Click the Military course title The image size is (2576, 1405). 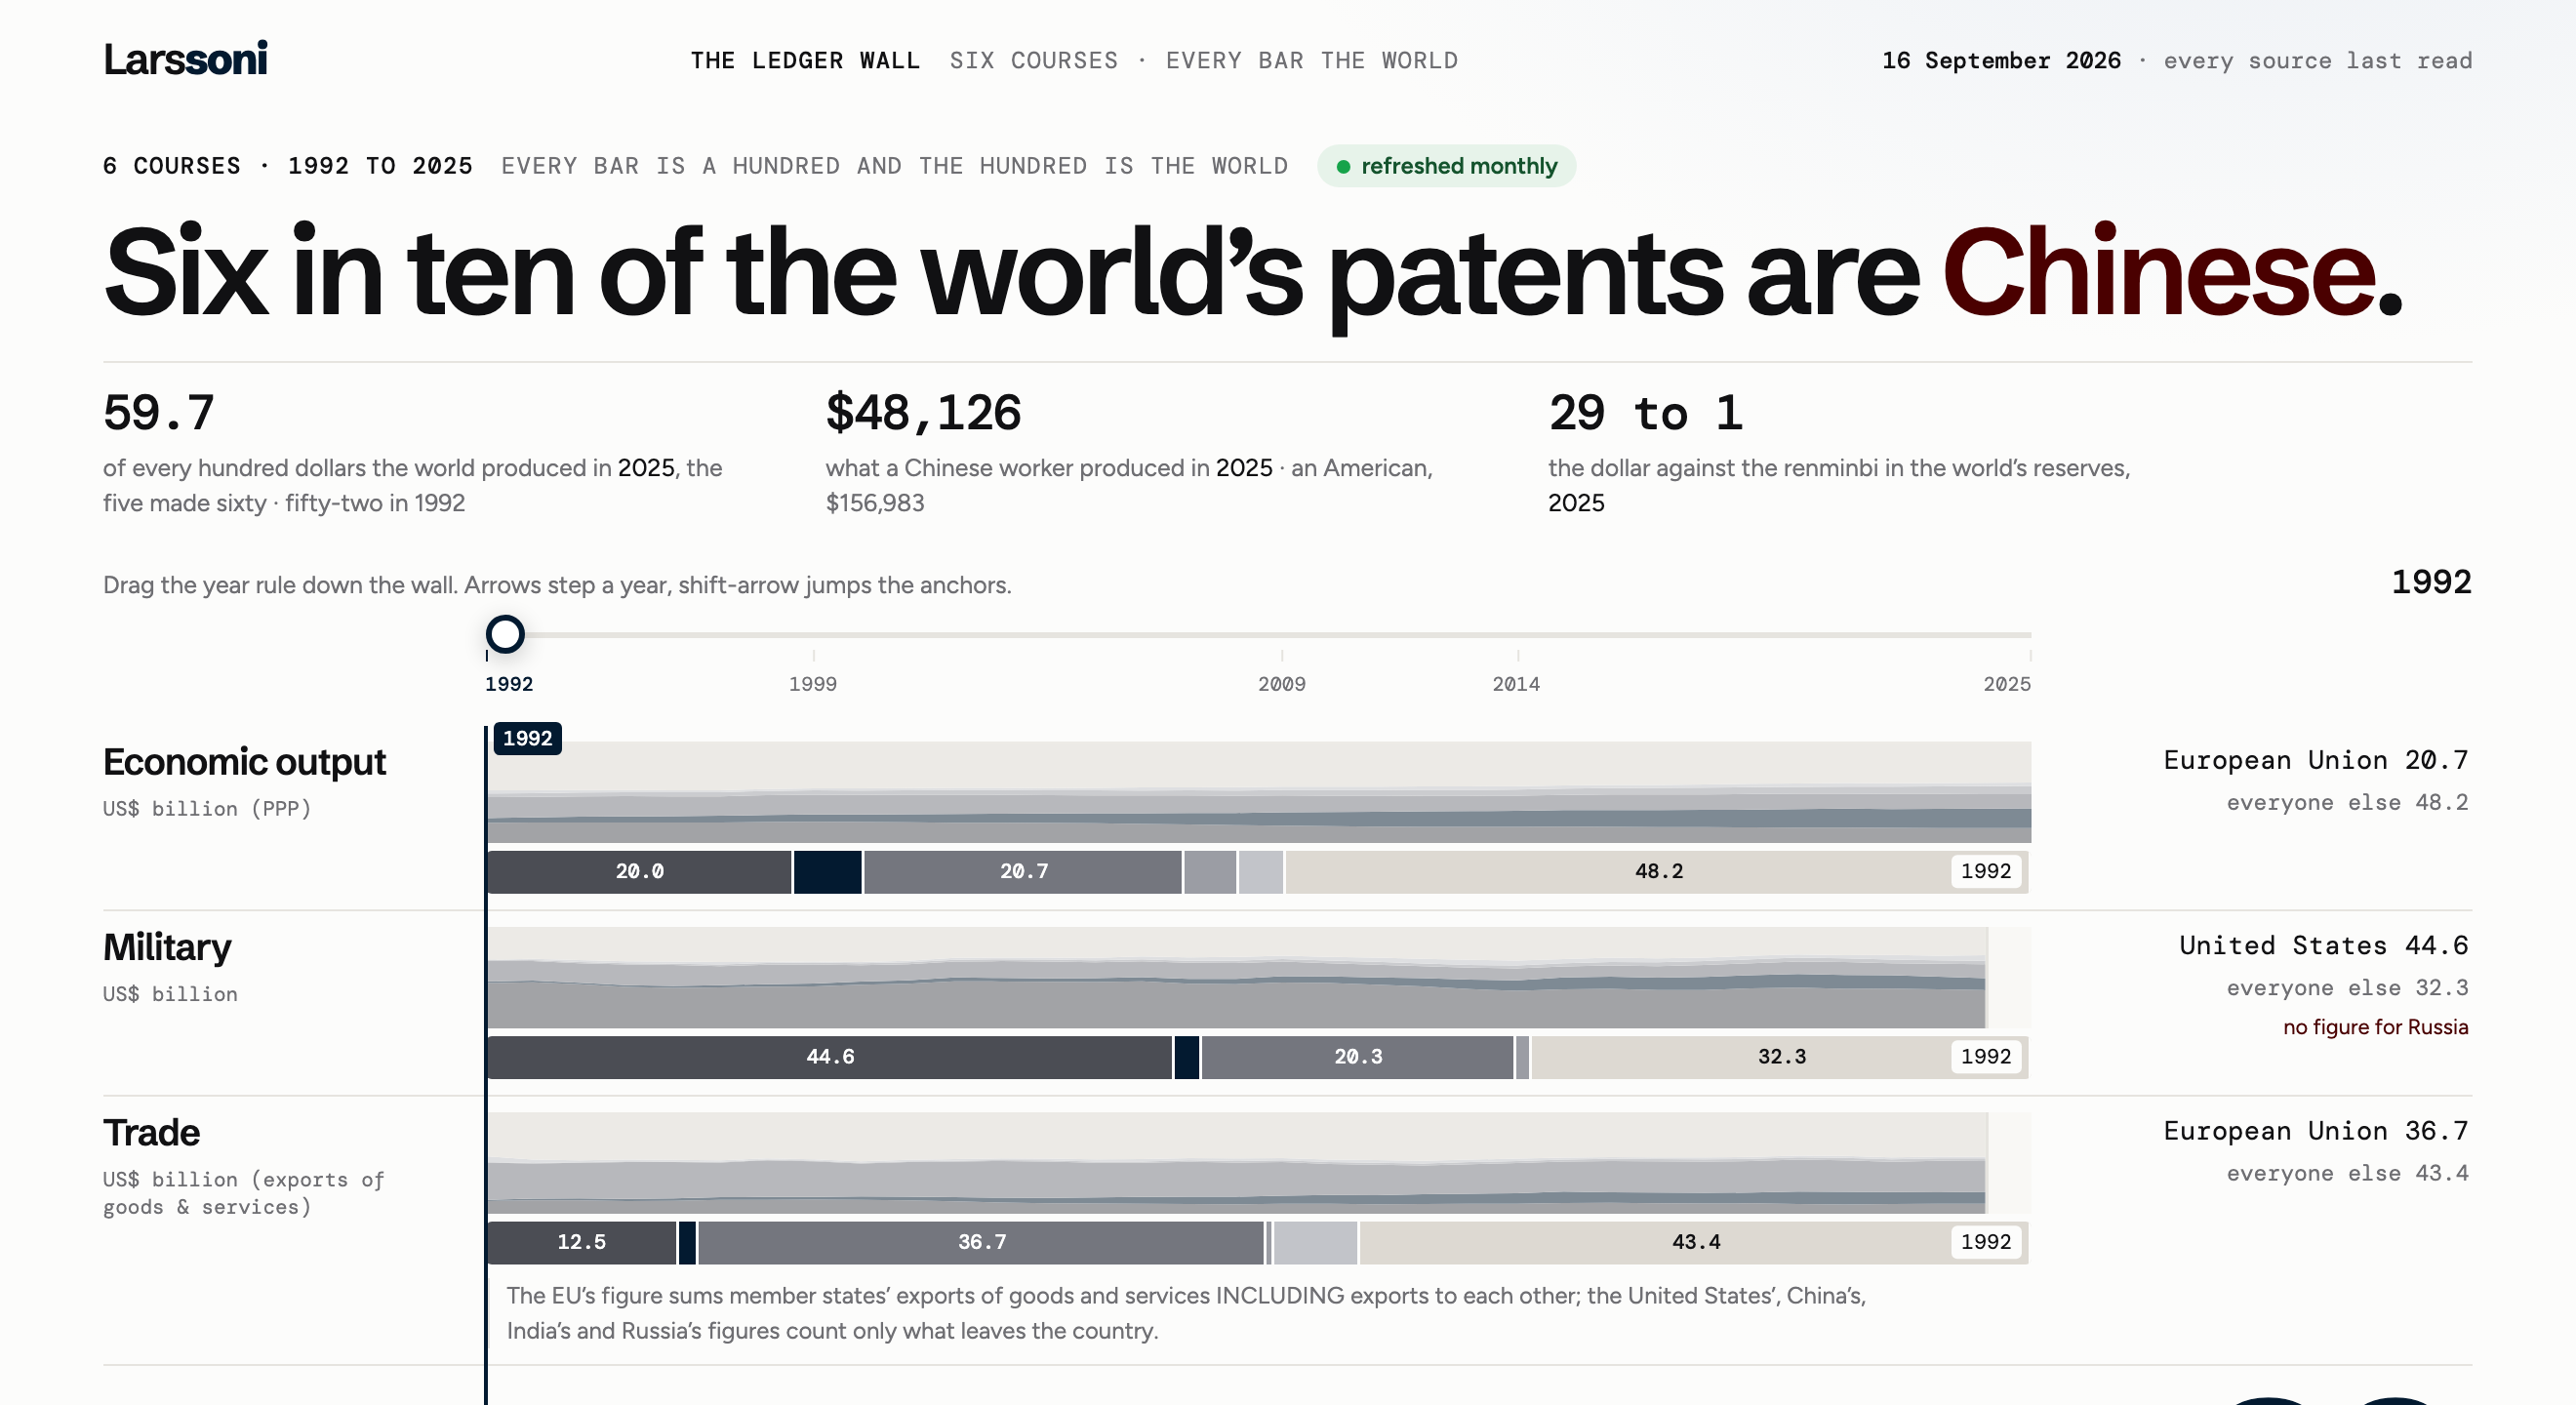coord(167,947)
